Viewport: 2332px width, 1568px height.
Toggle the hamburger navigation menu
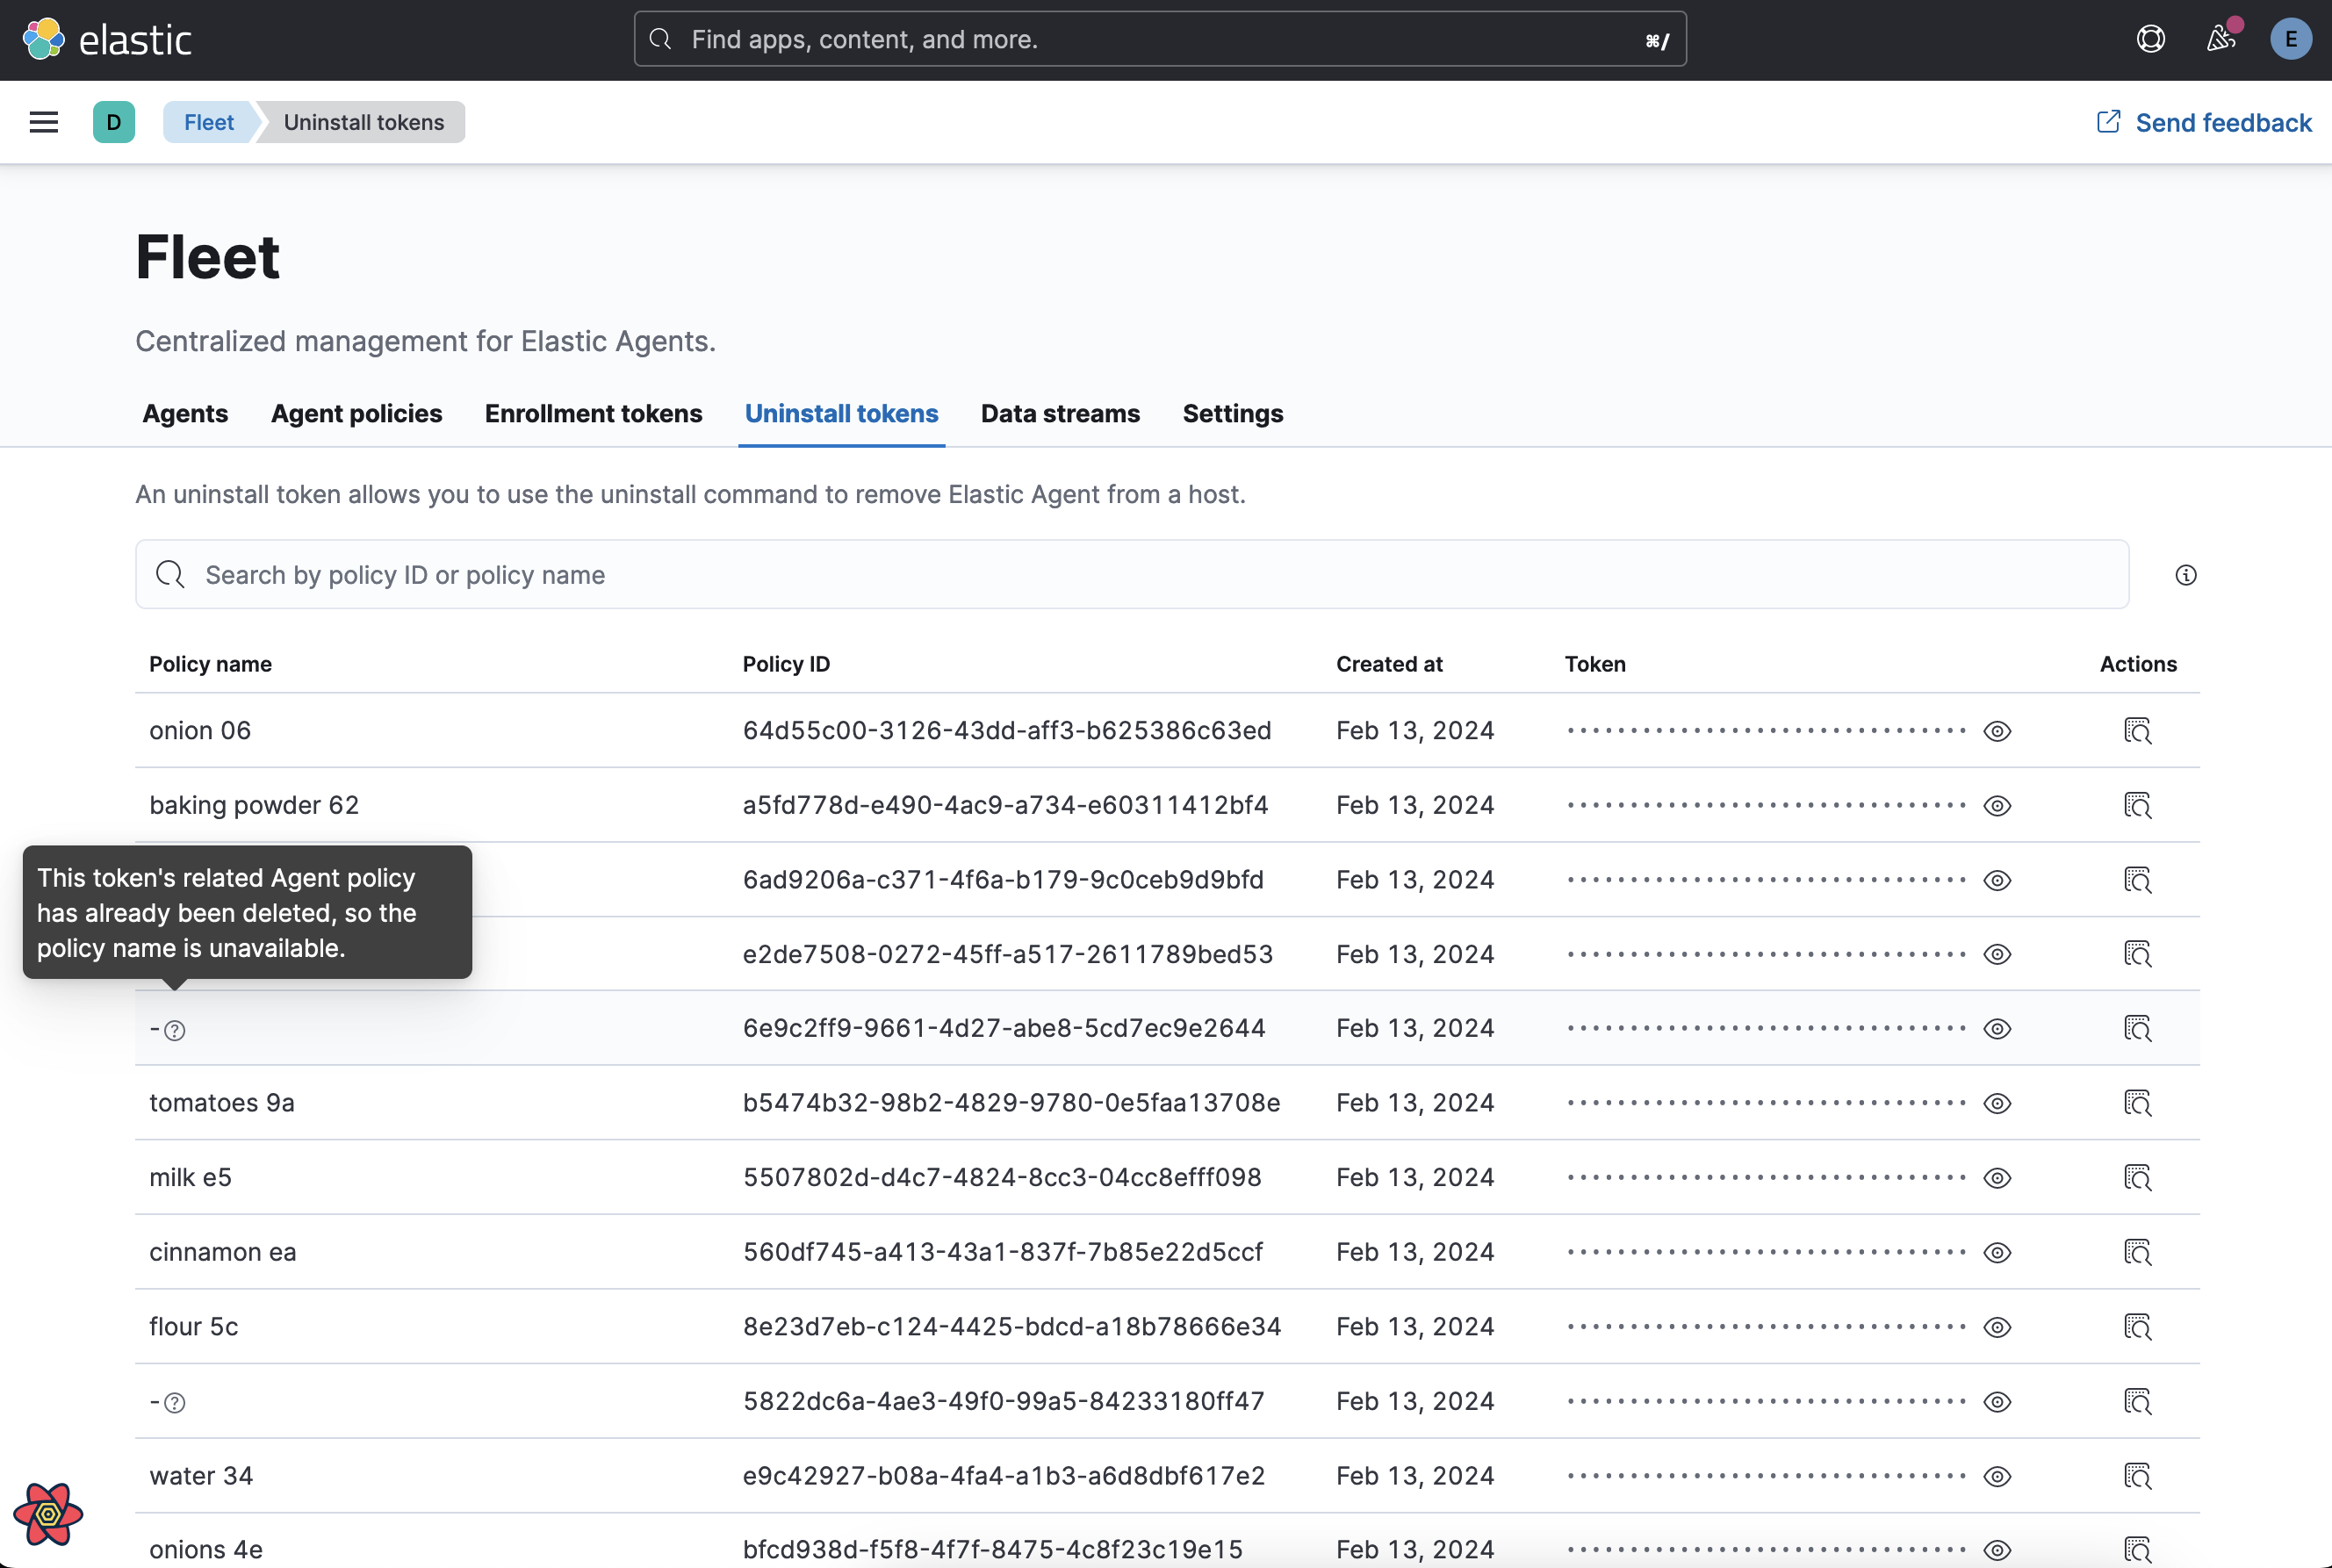pos(44,122)
